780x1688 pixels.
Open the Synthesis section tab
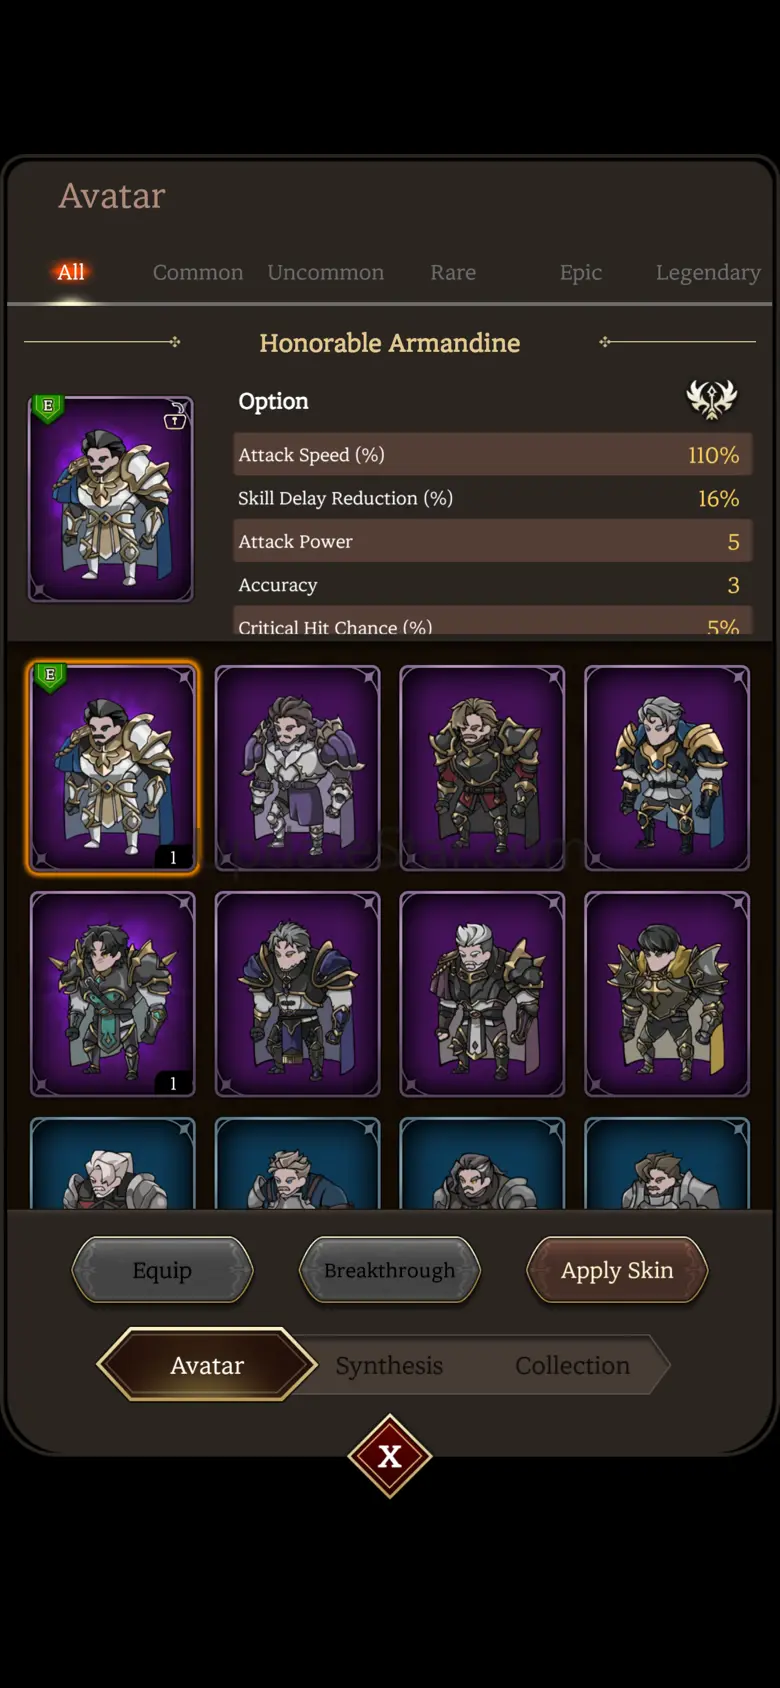389,1365
